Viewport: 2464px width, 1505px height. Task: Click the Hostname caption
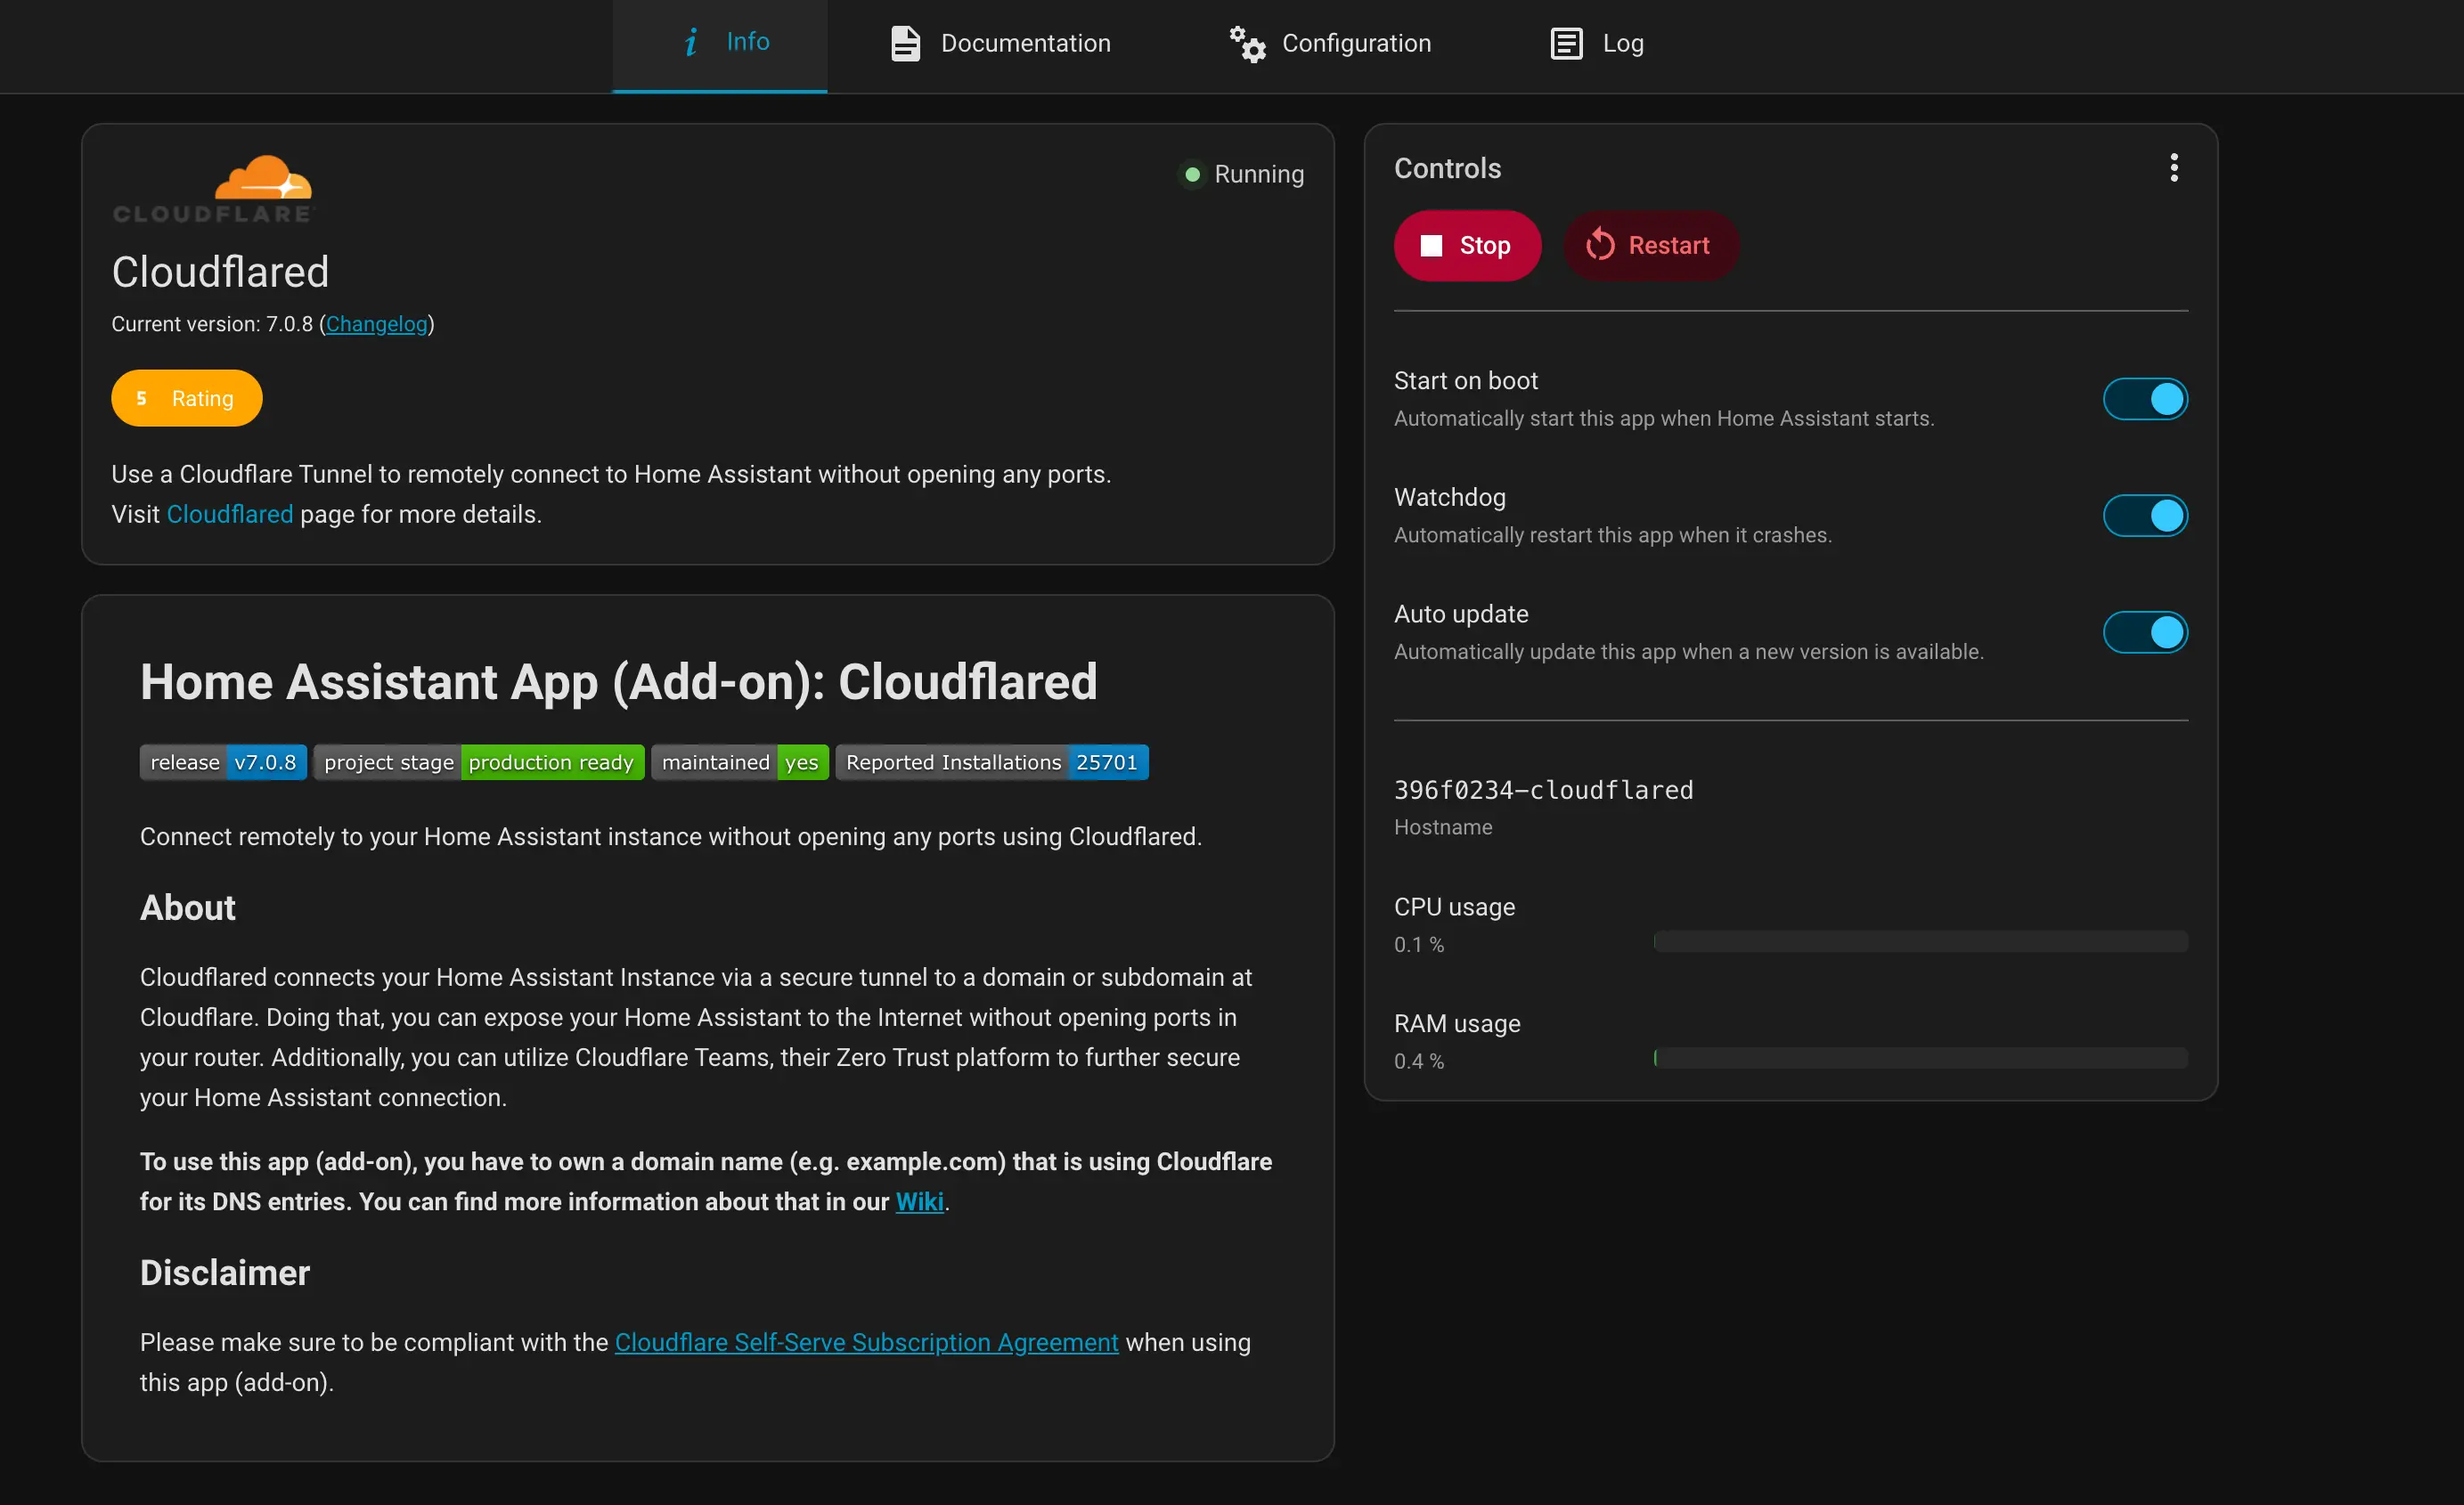point(1443,827)
